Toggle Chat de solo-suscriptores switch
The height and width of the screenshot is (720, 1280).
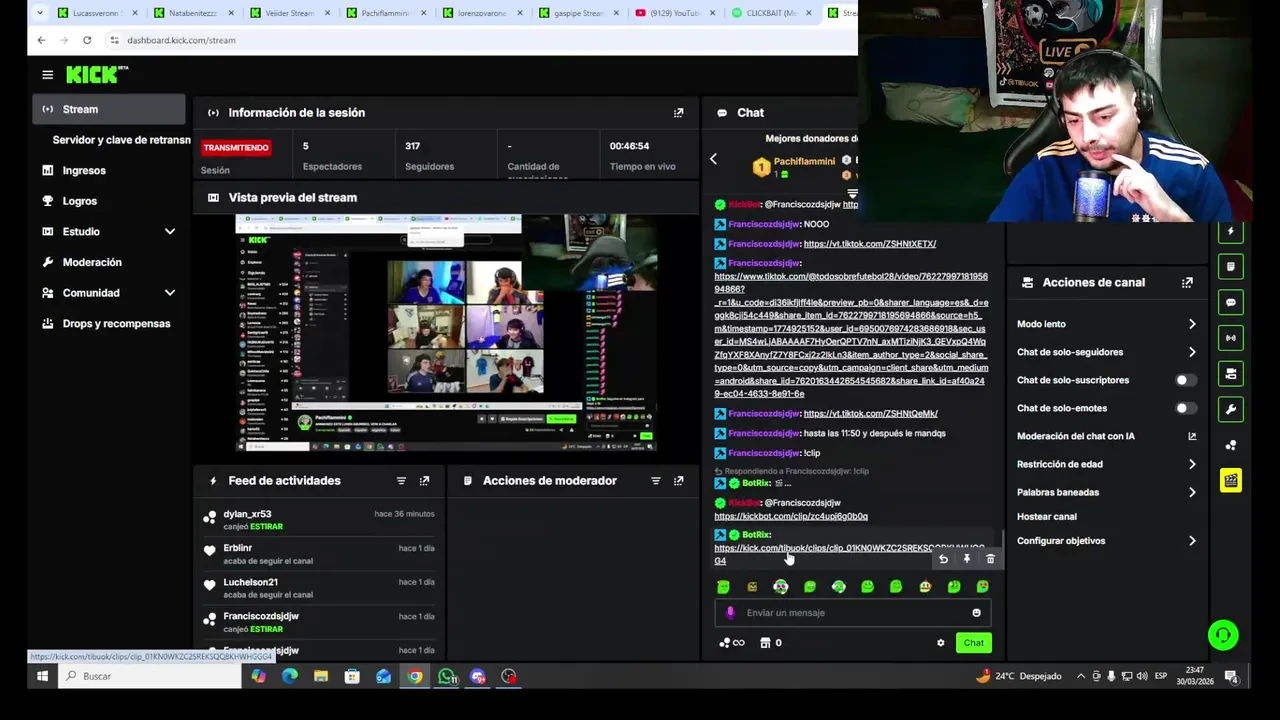(1185, 380)
